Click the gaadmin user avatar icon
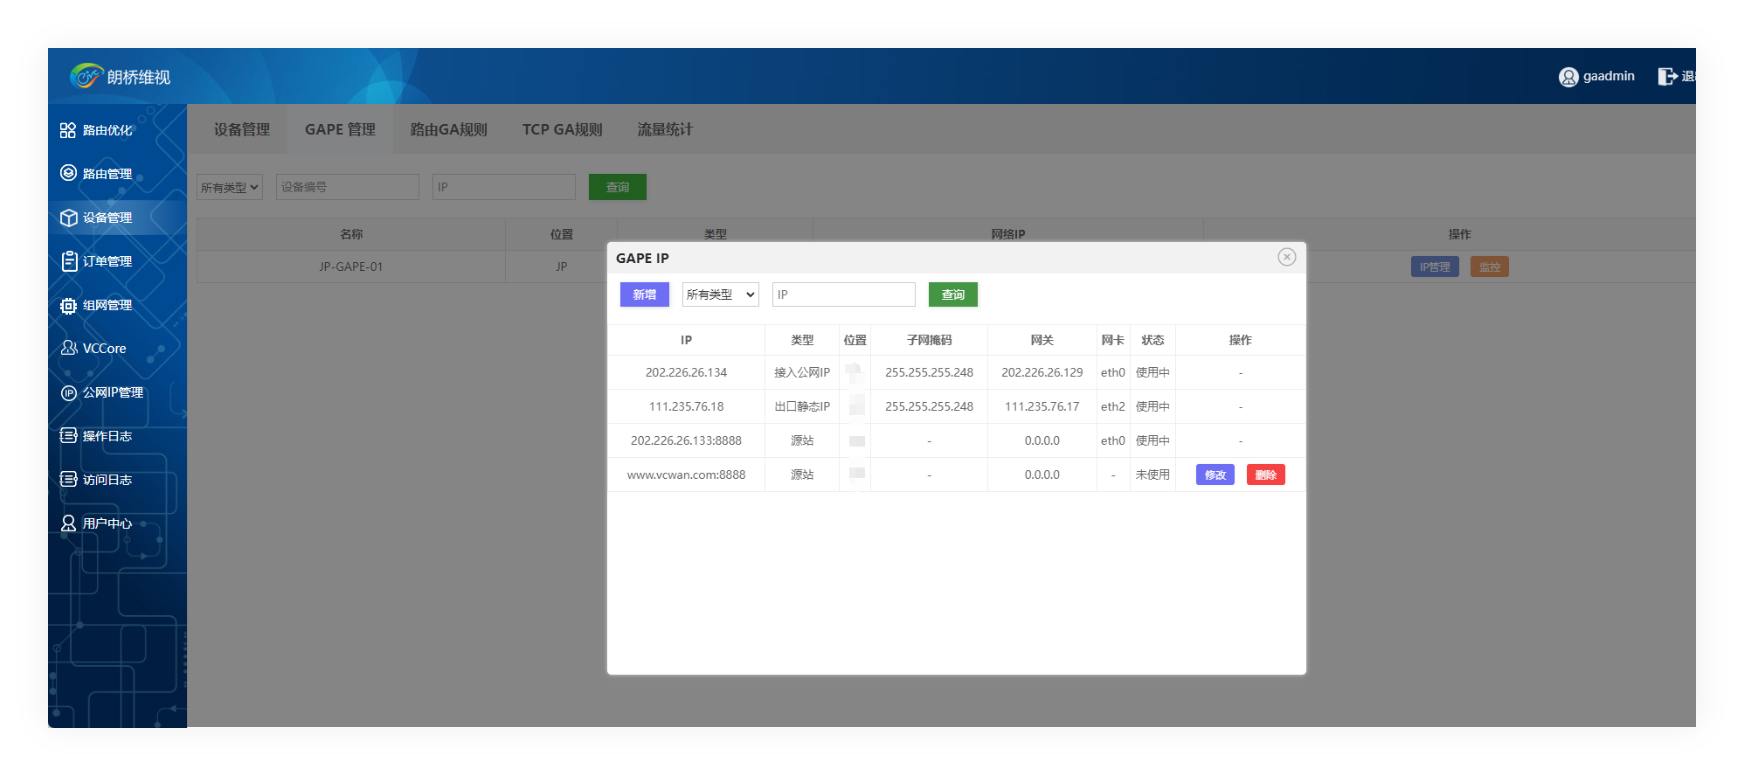This screenshot has width=1744, height=776. coord(1568,77)
